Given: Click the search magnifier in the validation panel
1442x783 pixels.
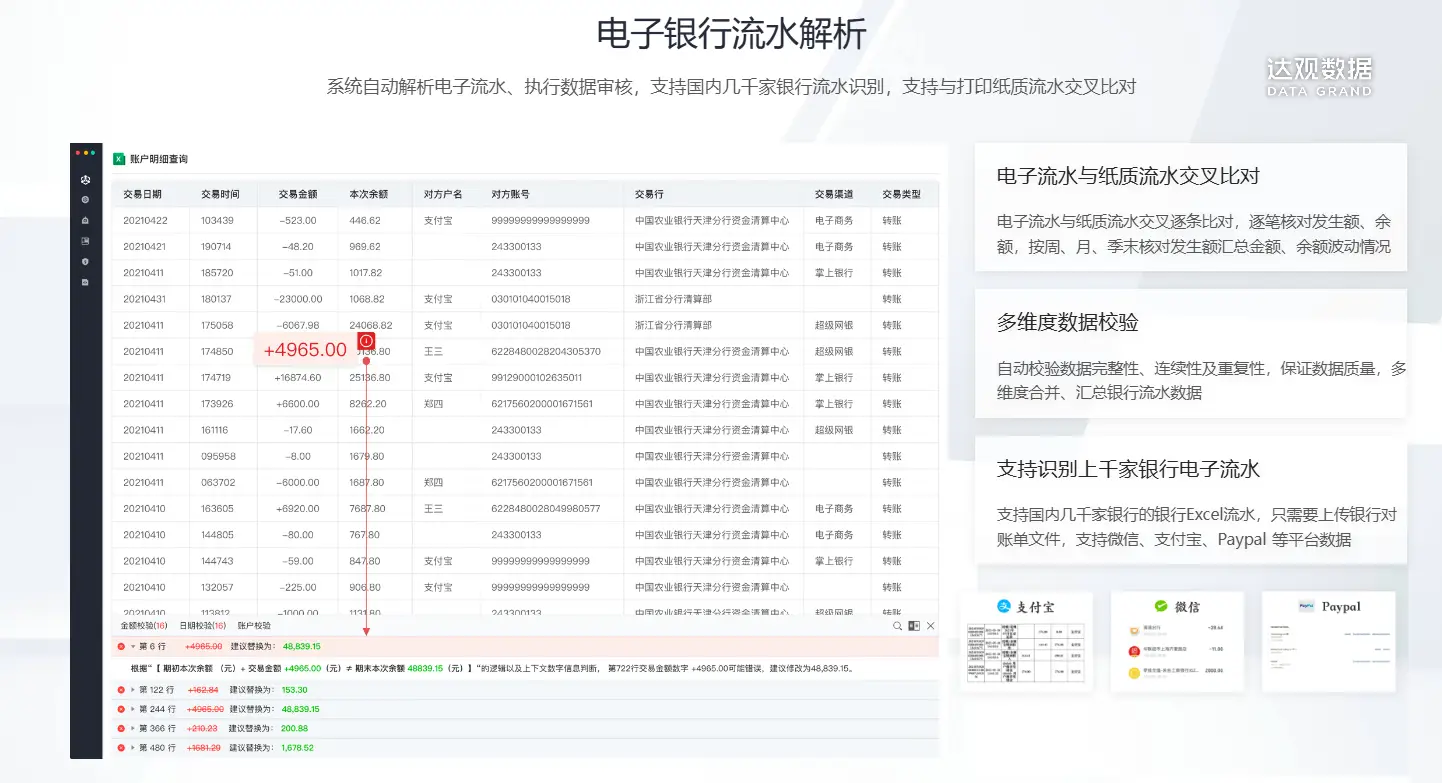Looking at the screenshot, I should (897, 626).
